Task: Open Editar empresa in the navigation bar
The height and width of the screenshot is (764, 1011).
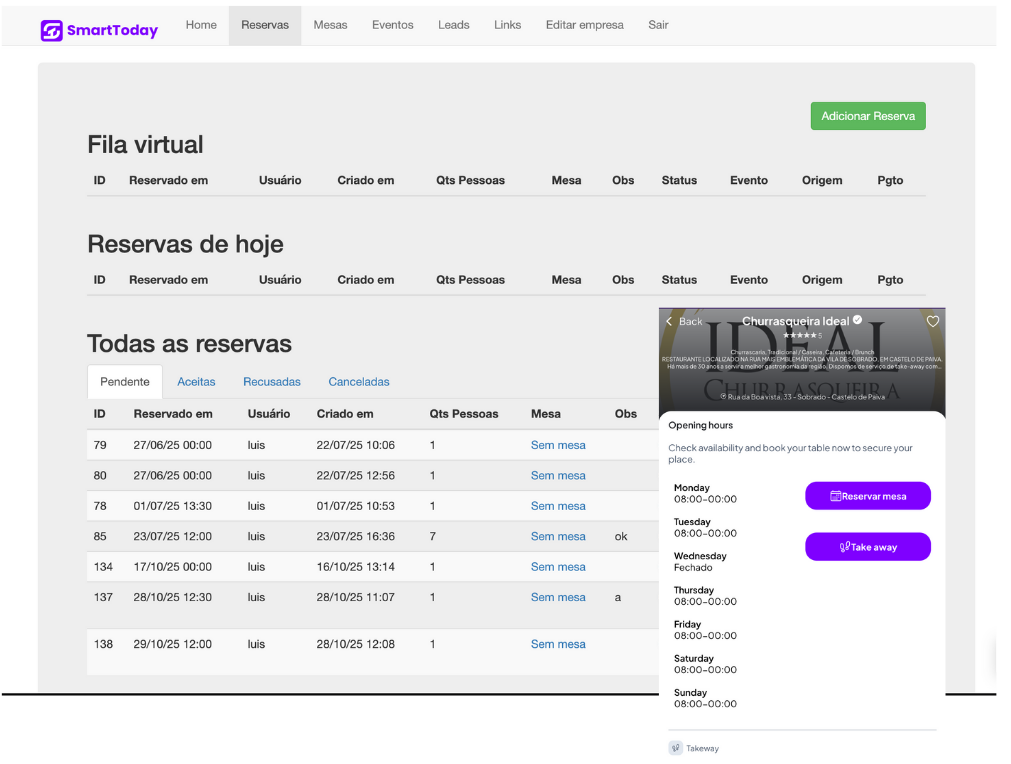Action: 584,25
